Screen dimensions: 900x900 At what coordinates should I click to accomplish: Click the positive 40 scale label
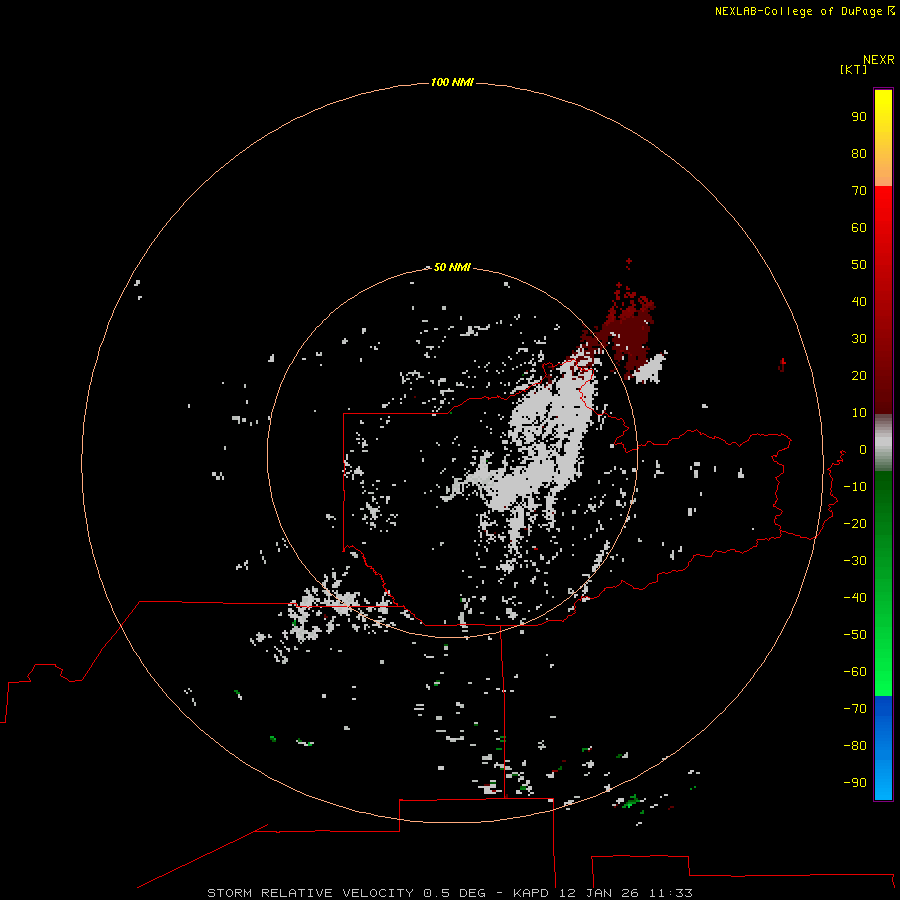[x=859, y=302]
